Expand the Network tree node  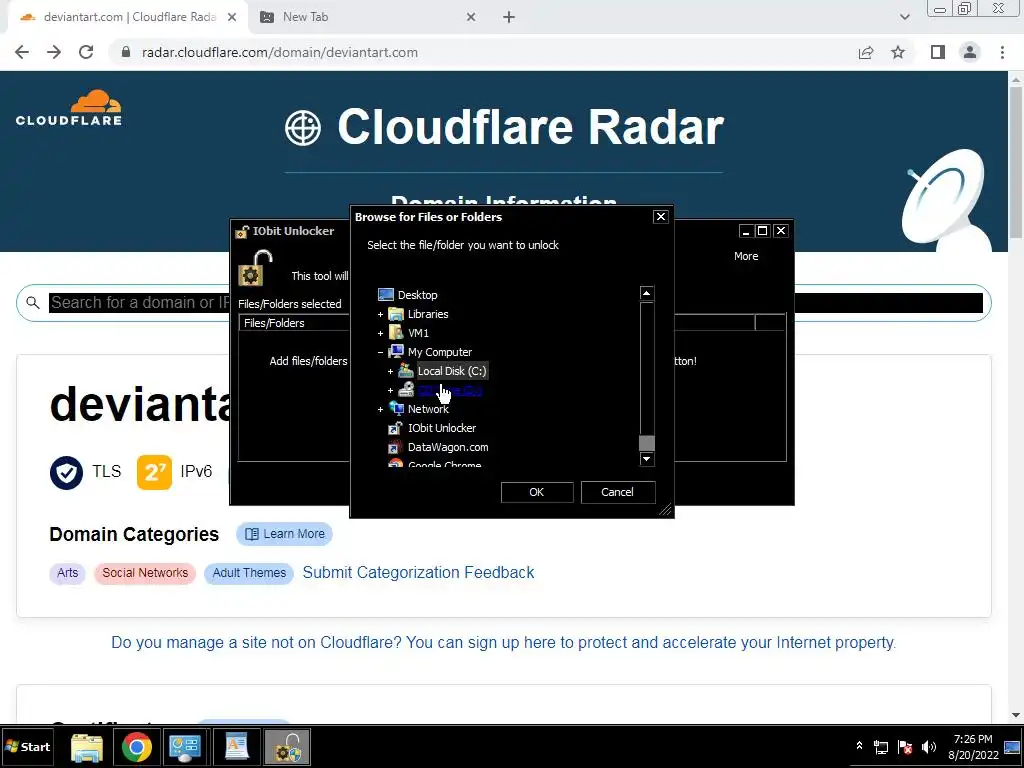click(x=380, y=409)
